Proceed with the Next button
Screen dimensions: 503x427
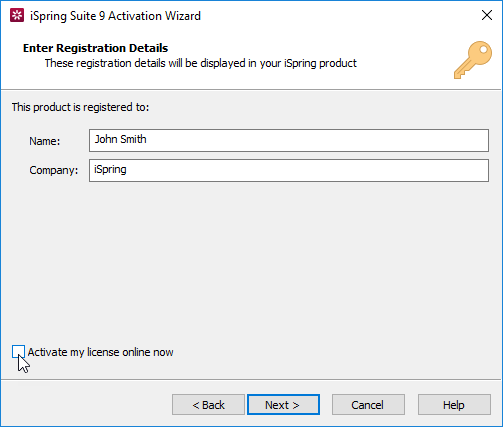point(283,405)
